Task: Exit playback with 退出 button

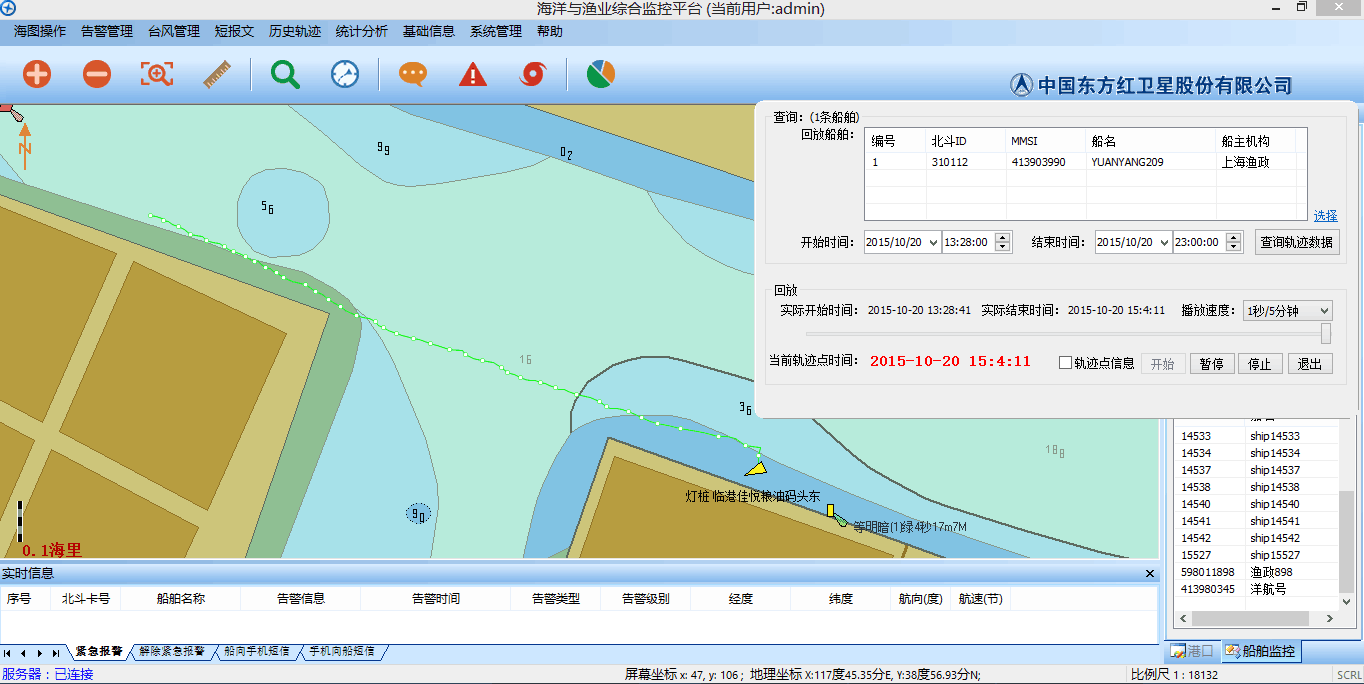Action: point(1310,364)
